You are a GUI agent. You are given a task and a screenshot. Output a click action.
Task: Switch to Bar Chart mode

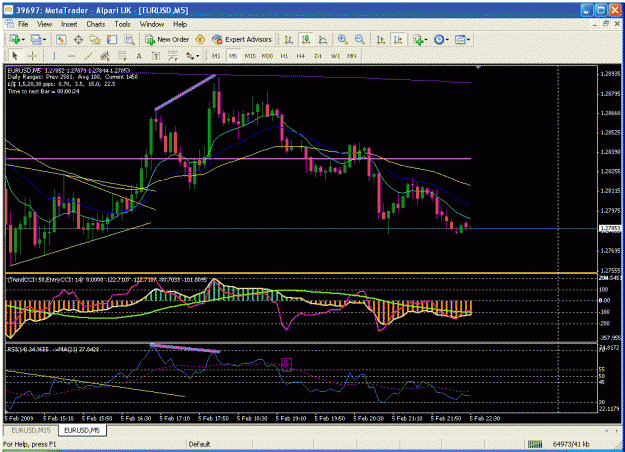(x=289, y=39)
